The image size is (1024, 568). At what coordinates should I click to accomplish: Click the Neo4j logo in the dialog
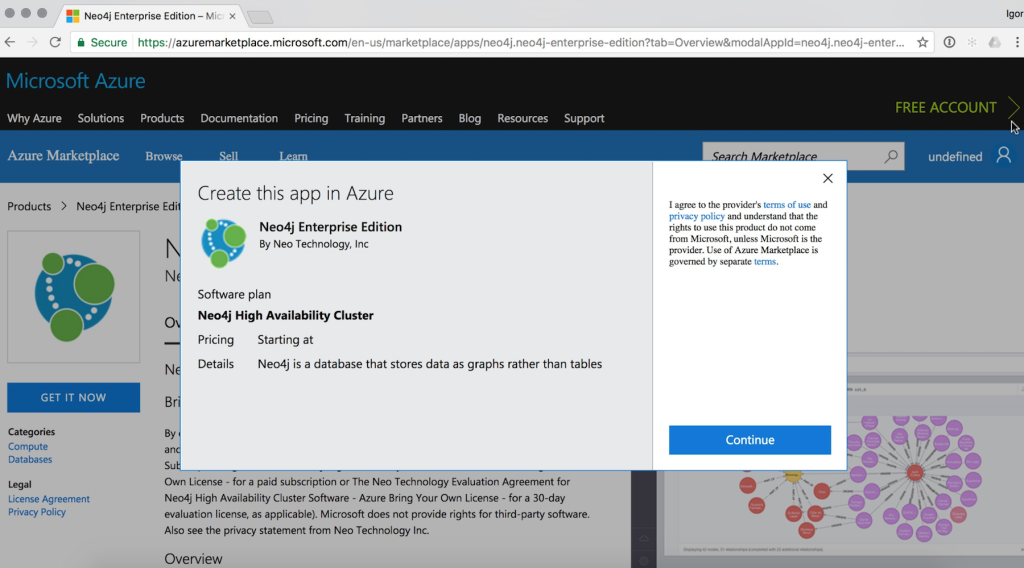pos(223,242)
